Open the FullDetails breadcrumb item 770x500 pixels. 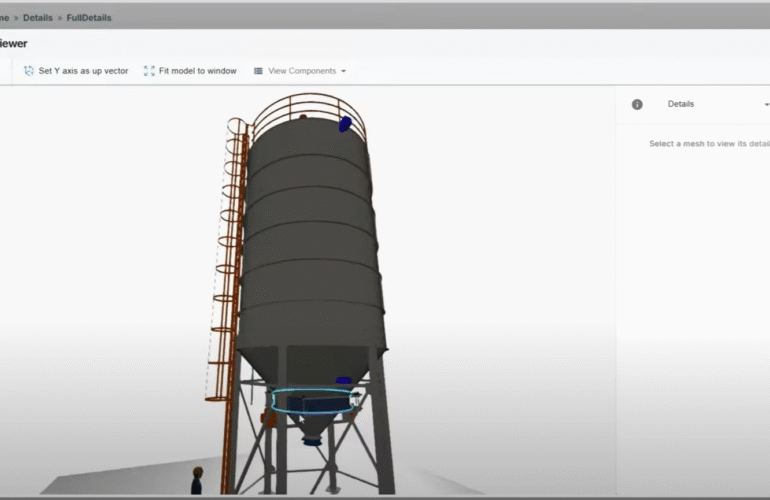pos(89,17)
